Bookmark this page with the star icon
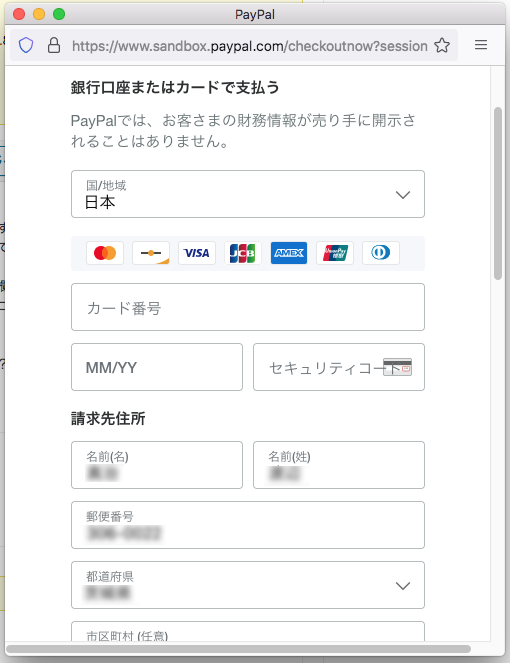 [442, 45]
